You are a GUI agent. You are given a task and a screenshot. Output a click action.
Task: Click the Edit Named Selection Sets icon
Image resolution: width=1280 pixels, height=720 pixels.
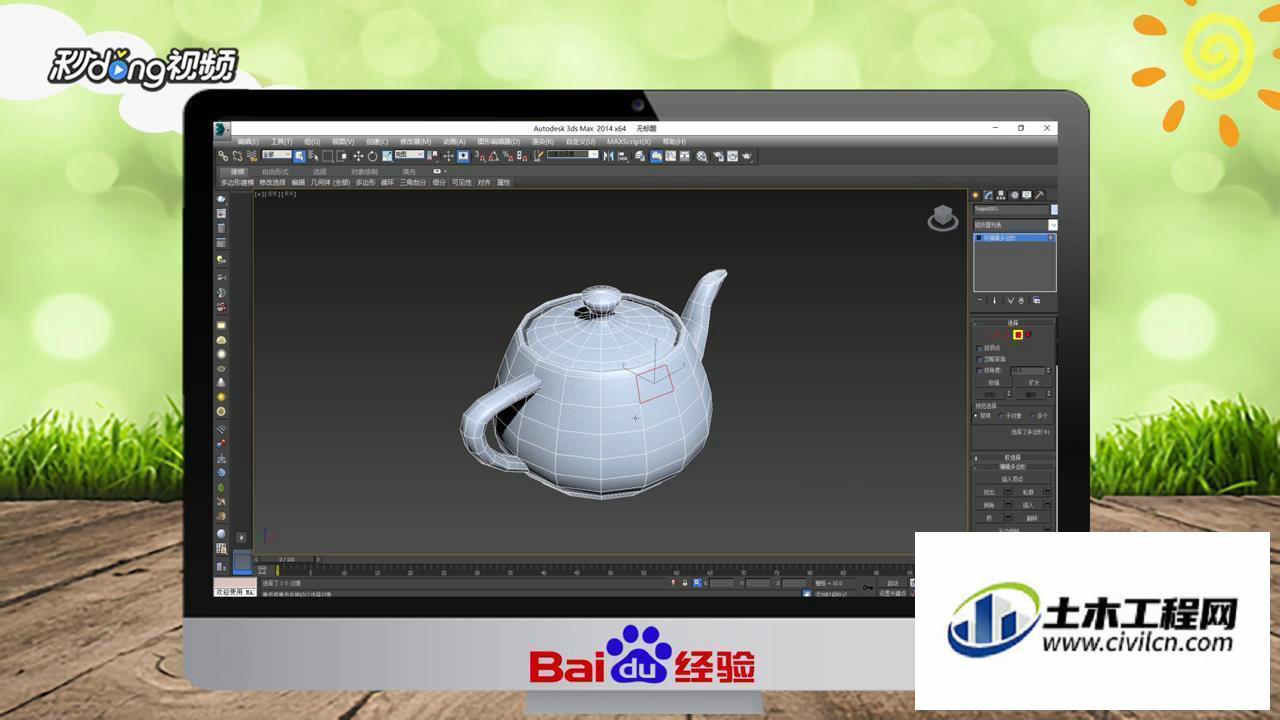coord(539,156)
